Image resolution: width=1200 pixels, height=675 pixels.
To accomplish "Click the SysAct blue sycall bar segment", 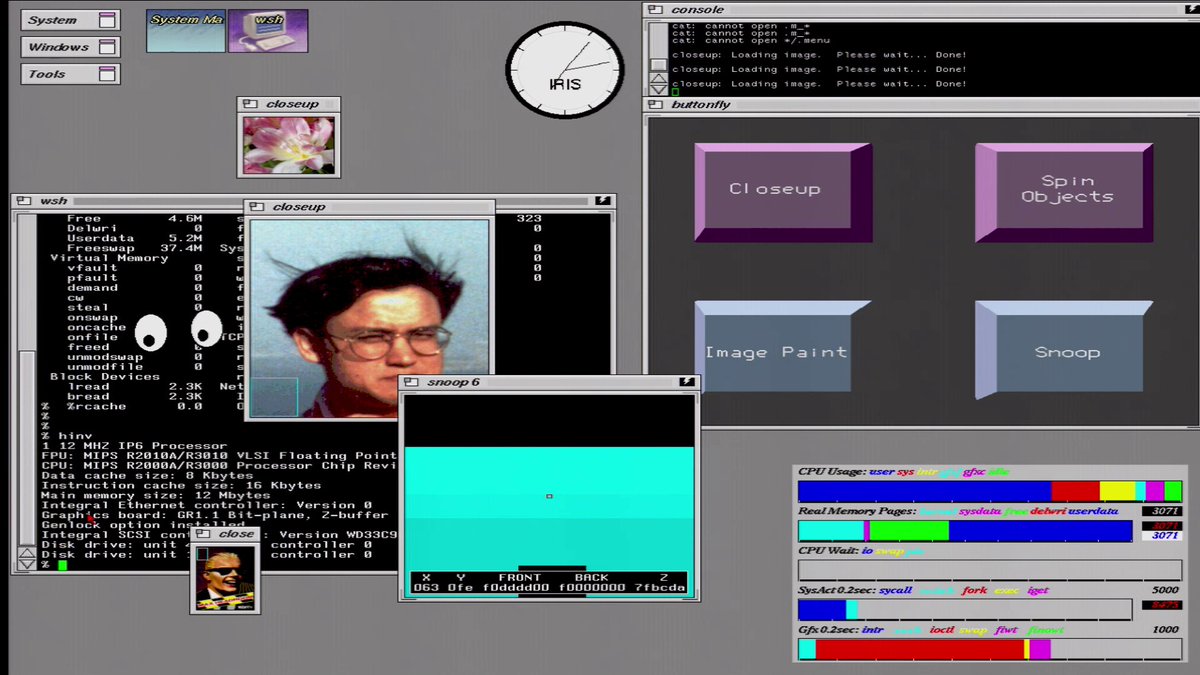I will 822,609.
